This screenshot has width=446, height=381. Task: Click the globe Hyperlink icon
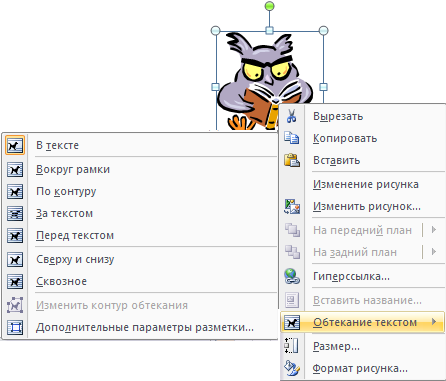(x=292, y=276)
